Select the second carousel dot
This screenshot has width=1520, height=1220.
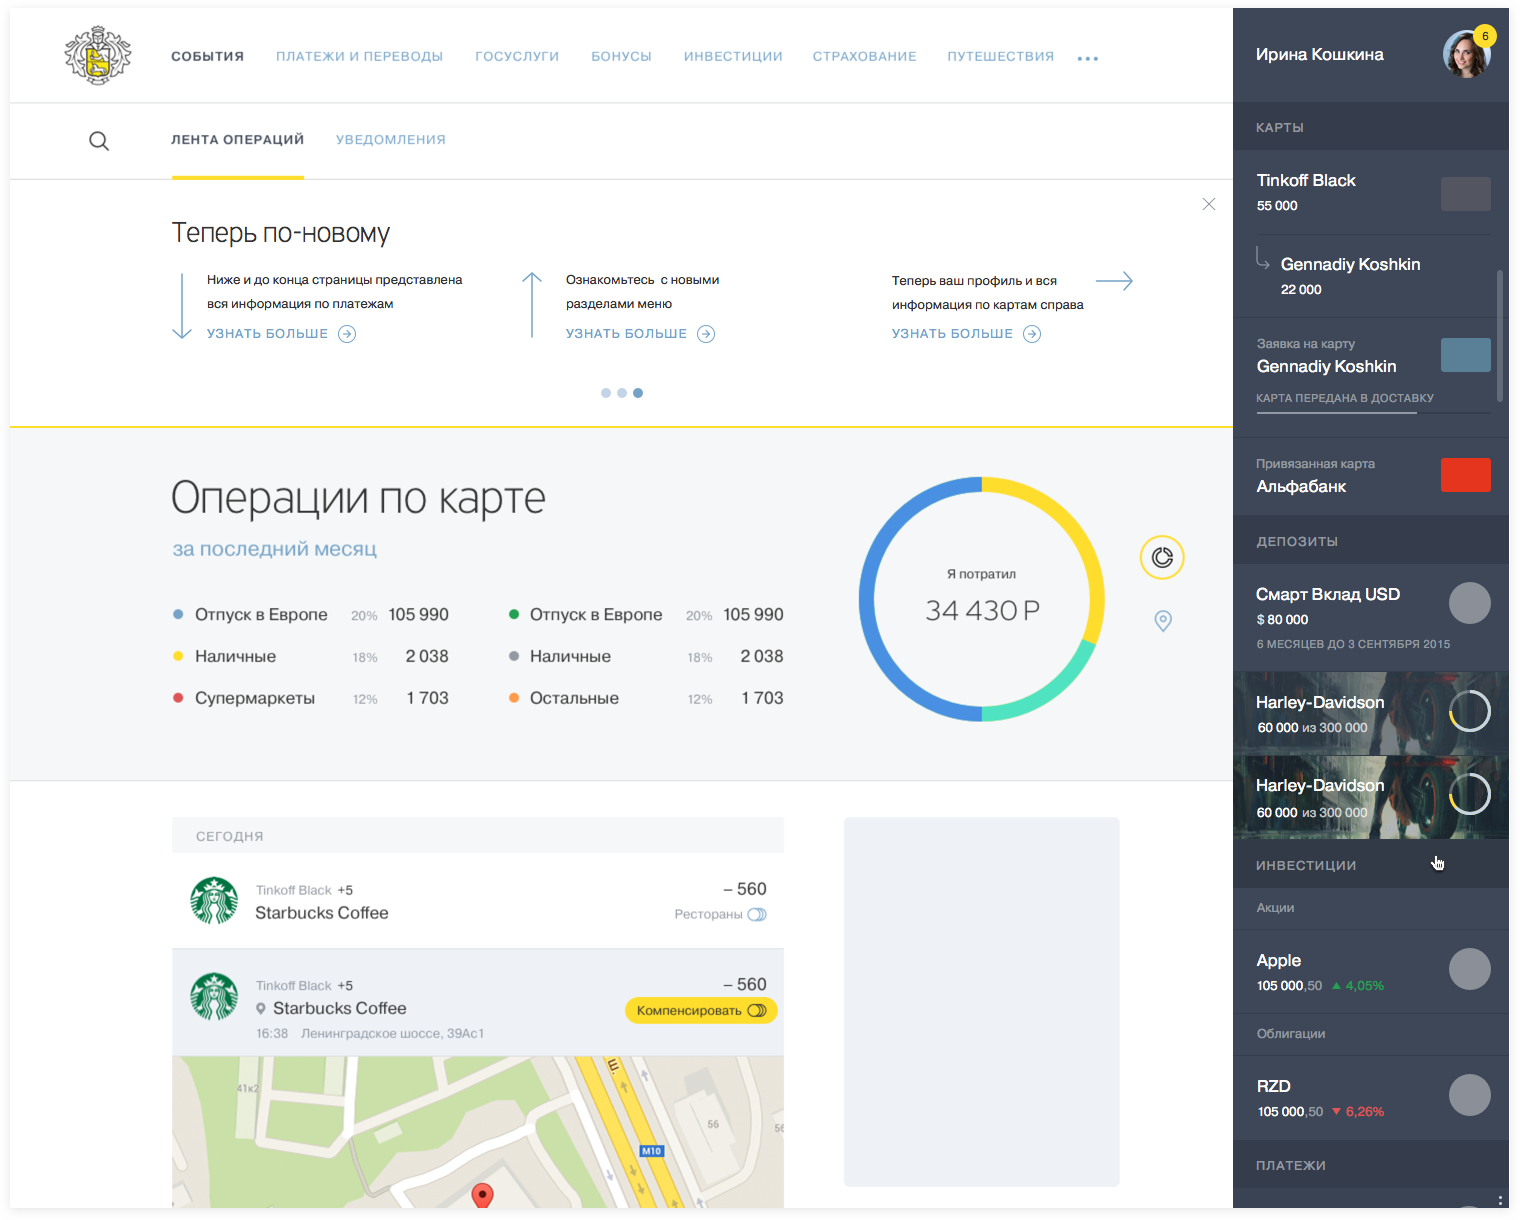(622, 393)
